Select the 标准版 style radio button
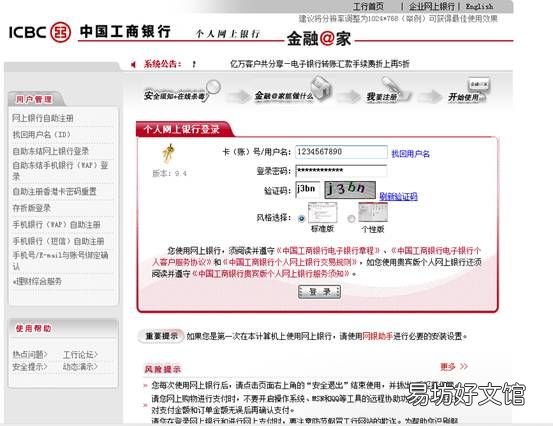The width and height of the screenshot is (553, 426). tap(302, 218)
